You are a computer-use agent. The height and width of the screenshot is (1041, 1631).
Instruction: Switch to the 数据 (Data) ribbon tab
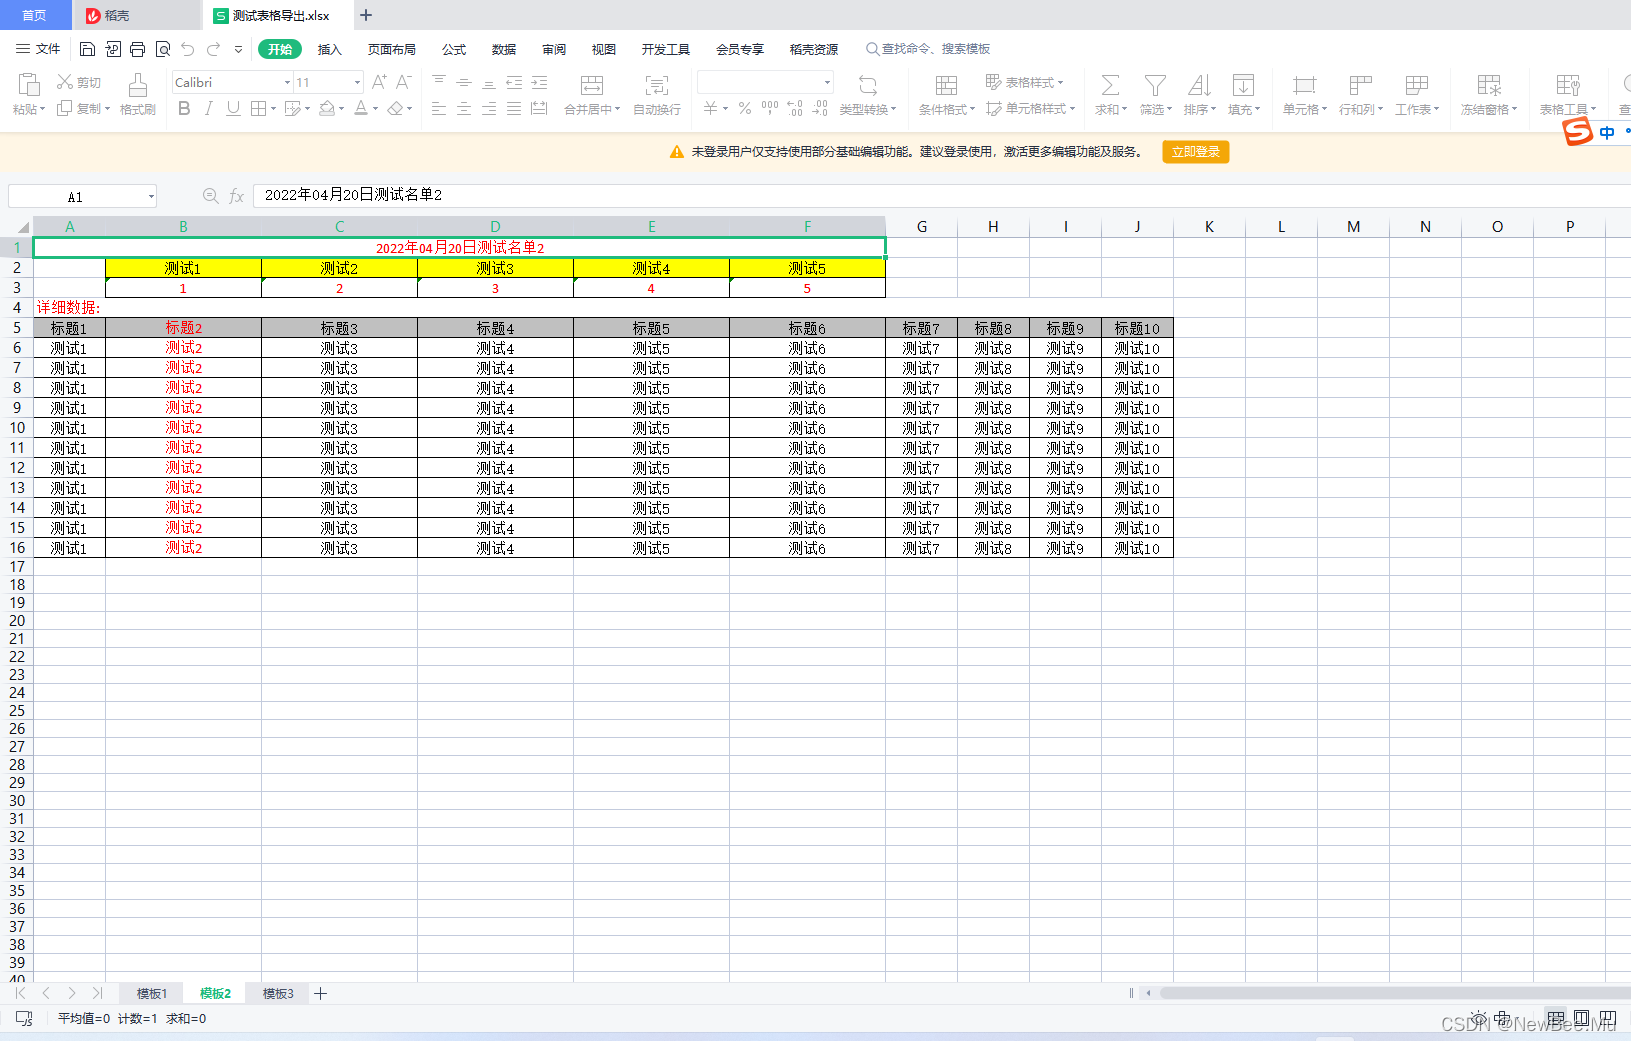point(504,49)
